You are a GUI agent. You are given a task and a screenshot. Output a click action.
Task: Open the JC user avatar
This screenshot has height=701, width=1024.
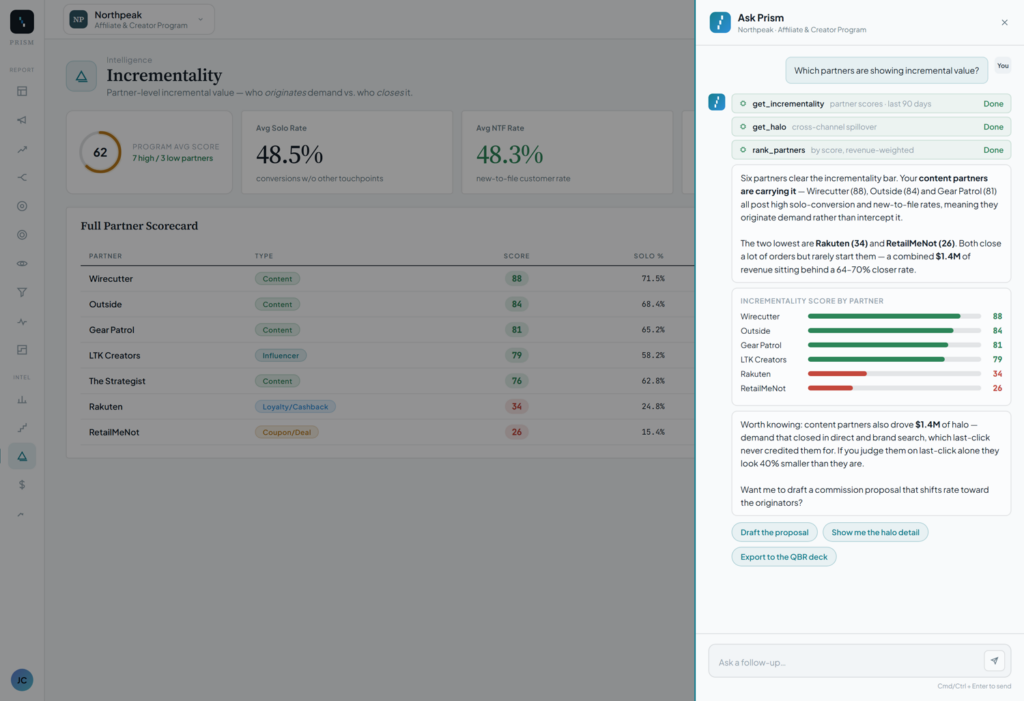coord(22,680)
